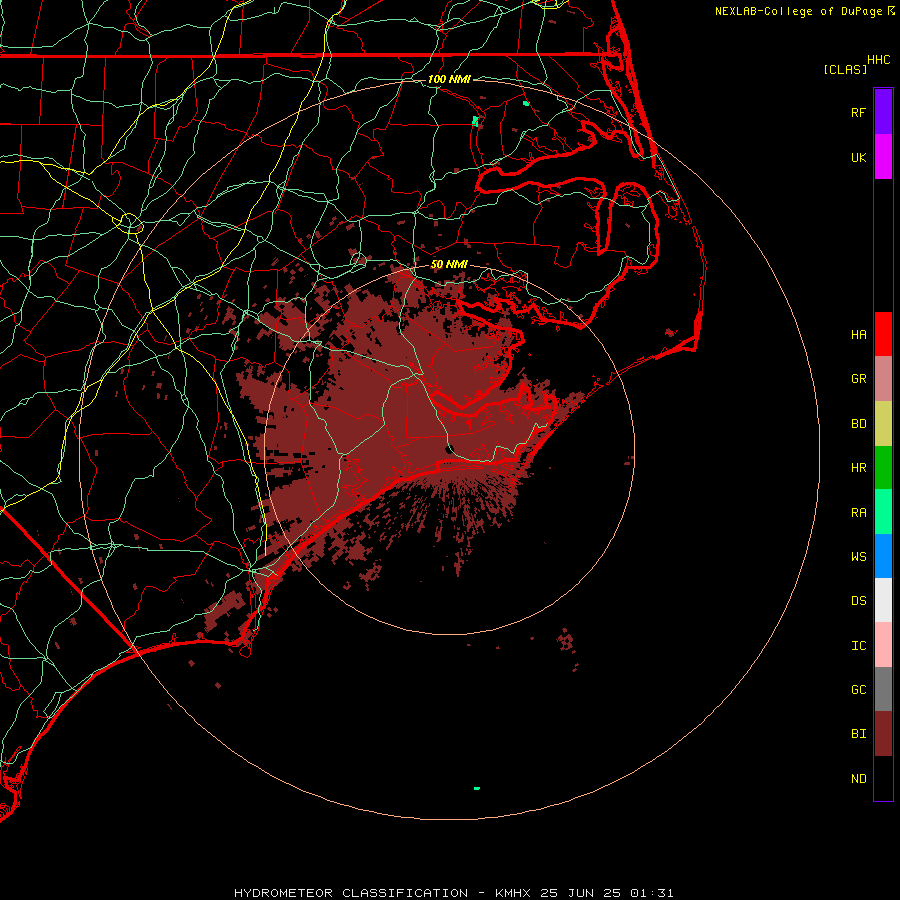Click the KMHX station identifier
The image size is (900, 900).
click(x=513, y=893)
